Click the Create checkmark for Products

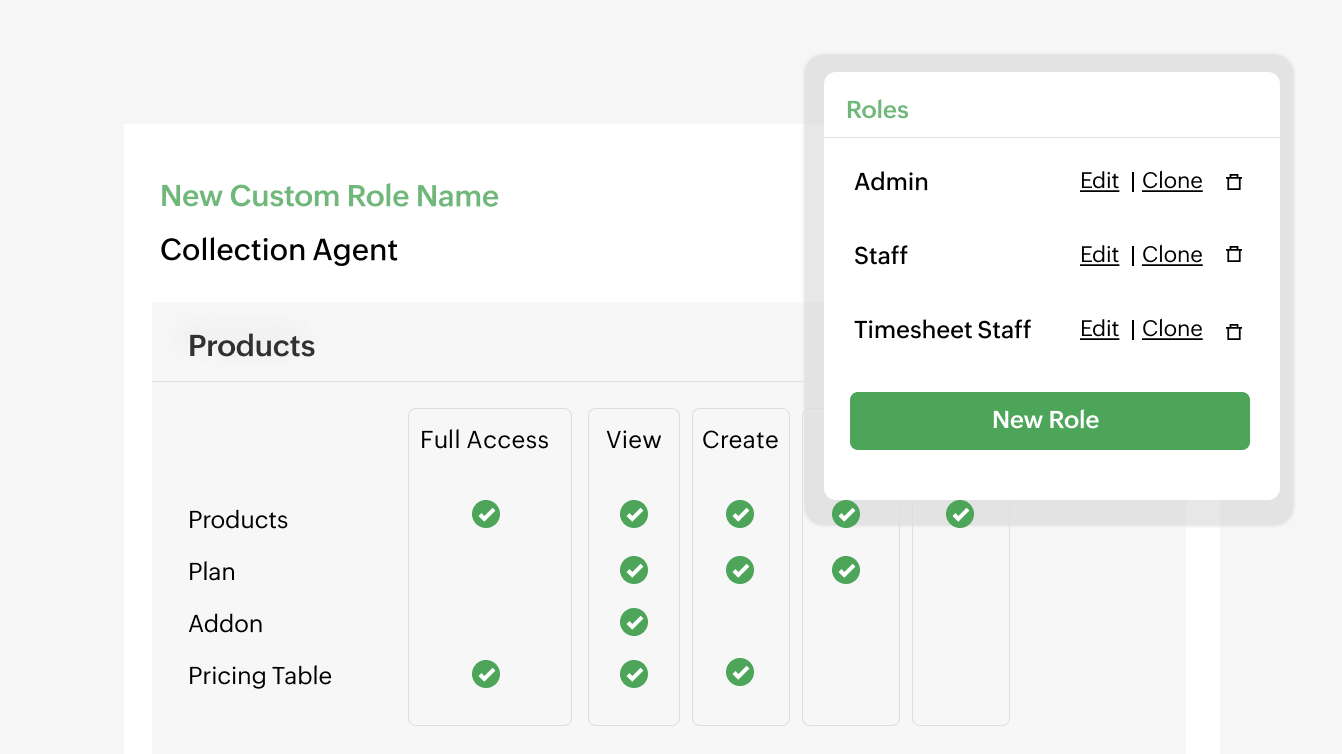point(740,514)
